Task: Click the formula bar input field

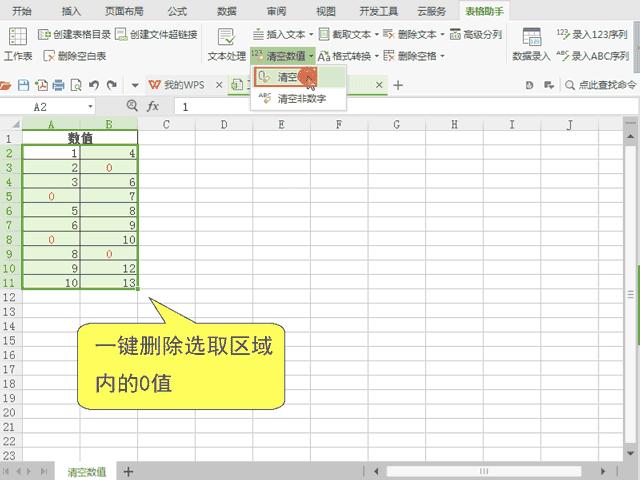Action: 406,107
